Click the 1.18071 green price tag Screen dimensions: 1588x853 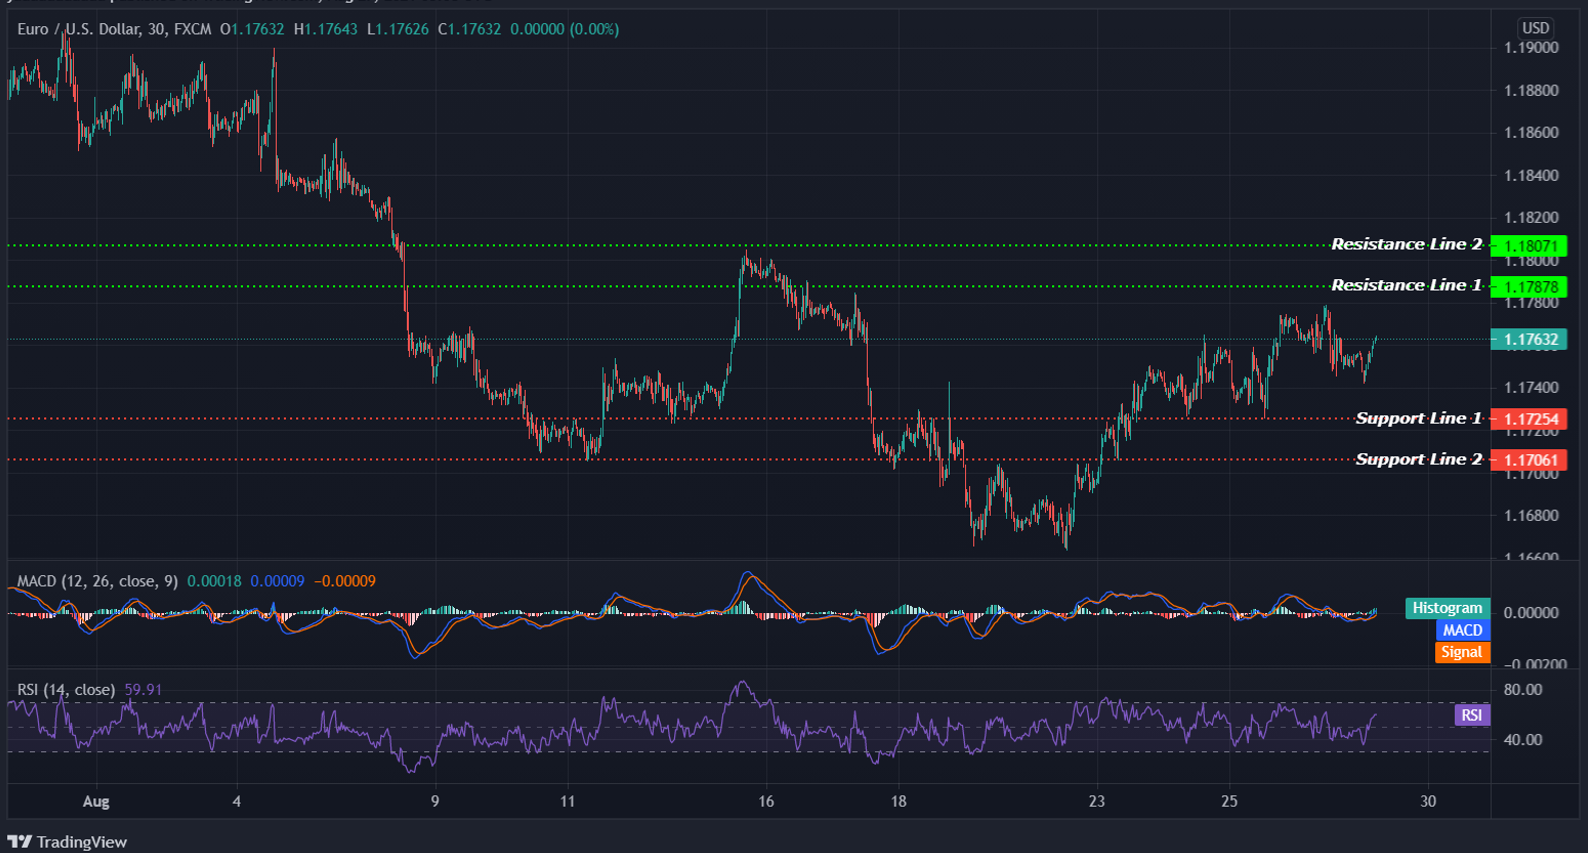point(1528,246)
